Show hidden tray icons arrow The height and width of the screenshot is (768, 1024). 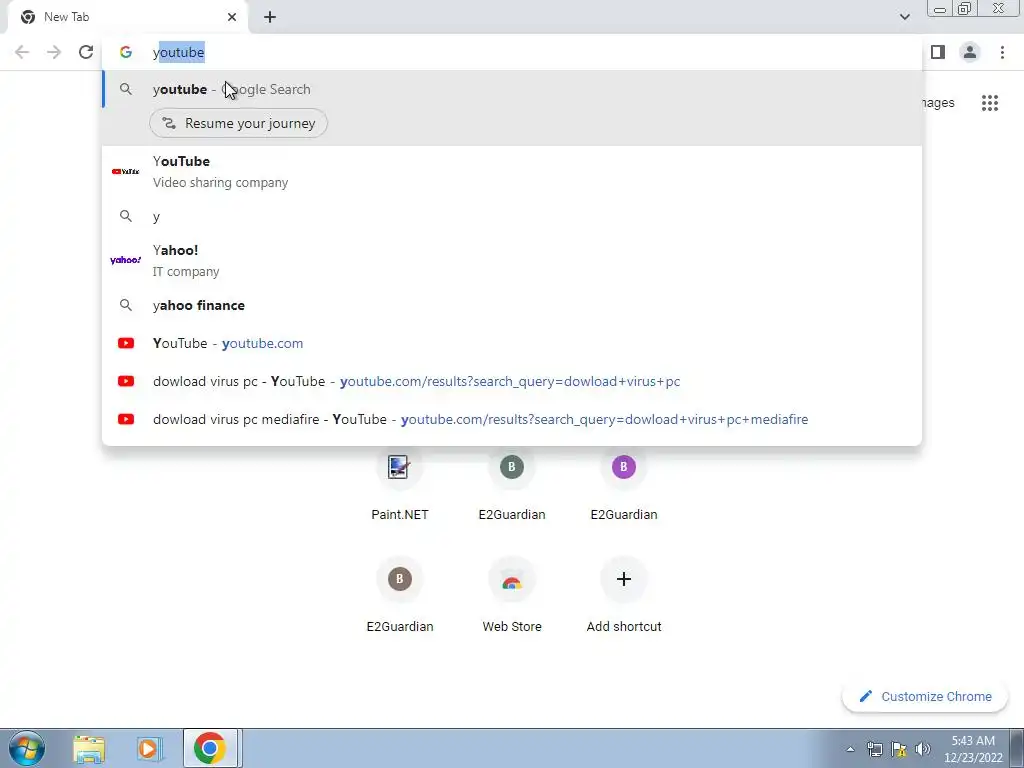[x=850, y=749]
